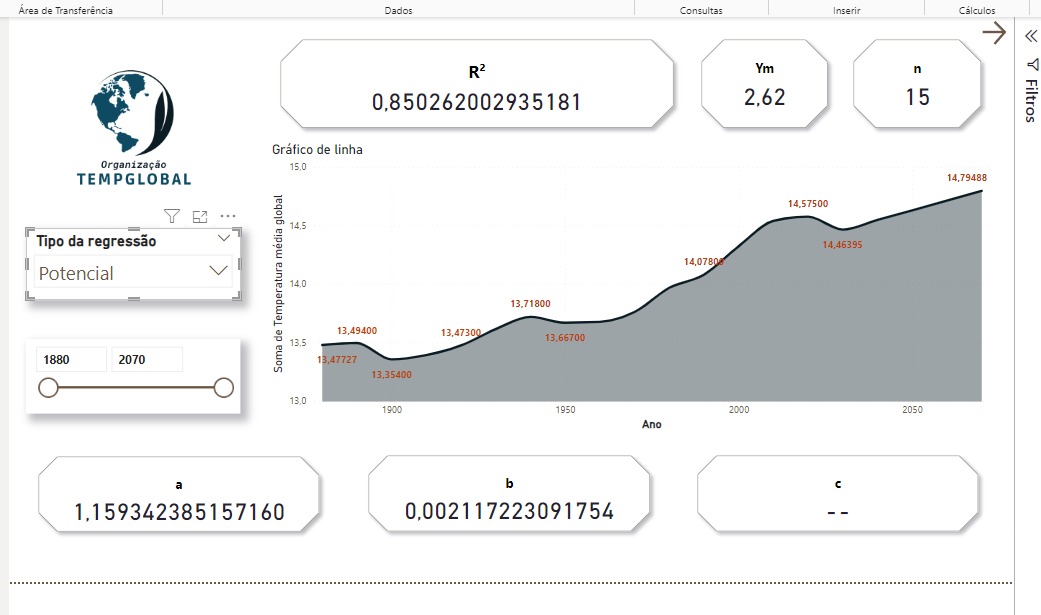Click inside the 1880 year input field
1041x615 pixels.
[x=70, y=358]
